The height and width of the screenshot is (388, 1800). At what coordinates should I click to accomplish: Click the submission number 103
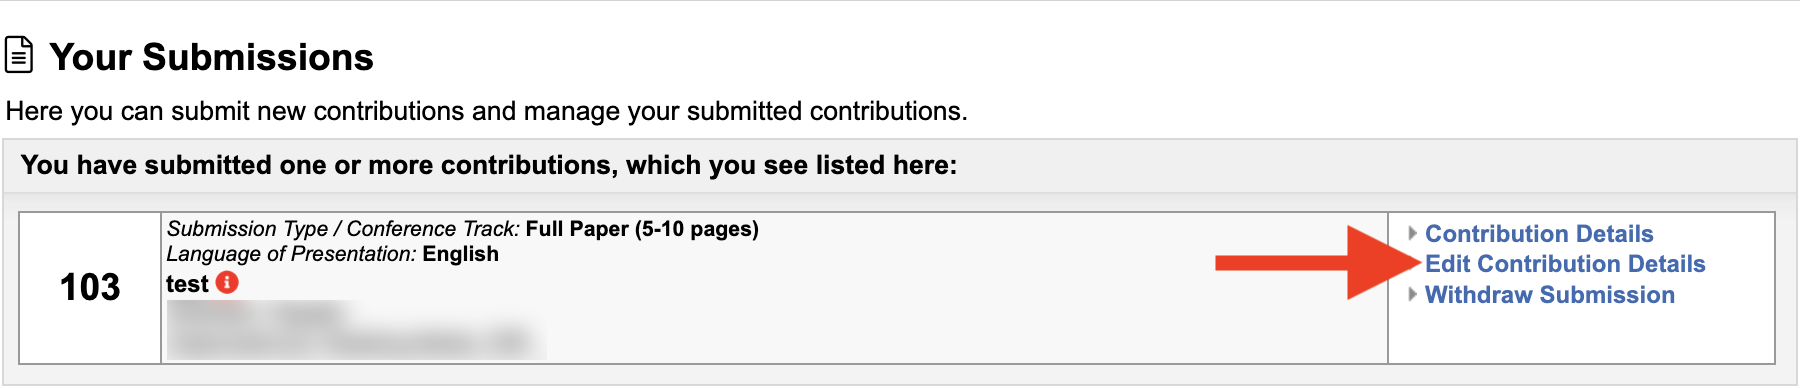pyautogui.click(x=90, y=288)
